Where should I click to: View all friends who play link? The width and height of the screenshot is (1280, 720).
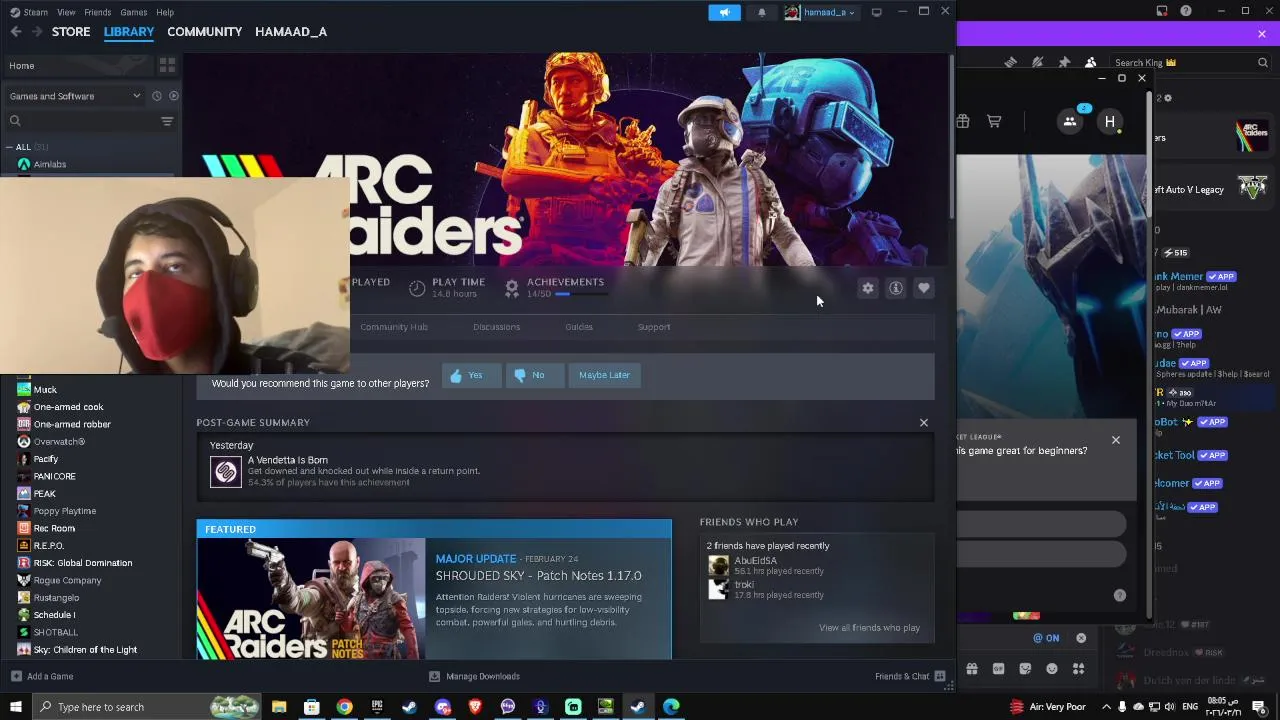point(869,628)
